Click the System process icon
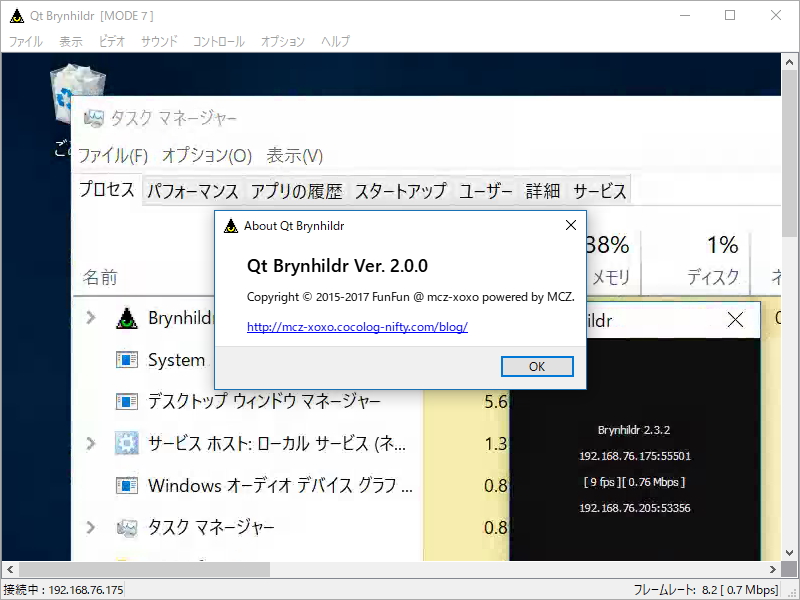 tap(126, 359)
